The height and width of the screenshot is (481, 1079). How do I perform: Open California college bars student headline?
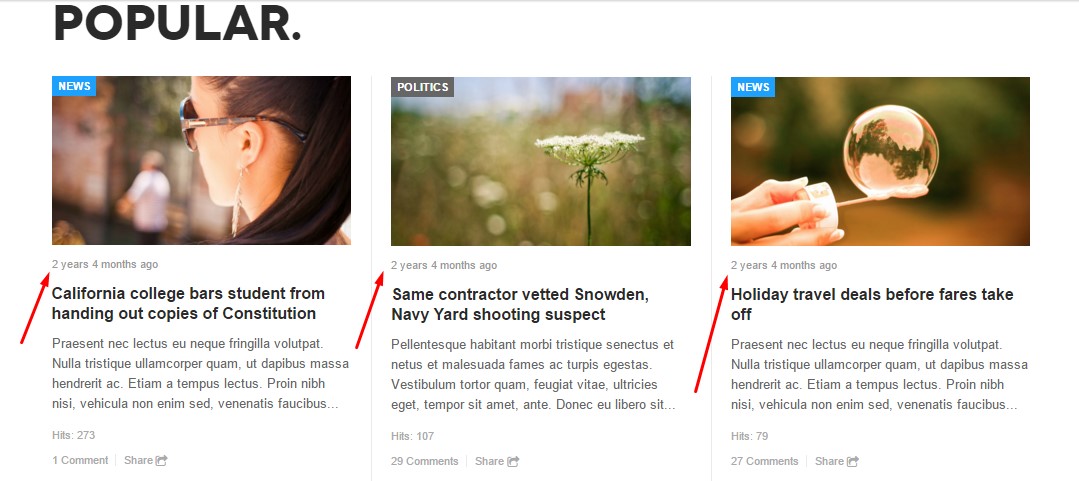[189, 303]
